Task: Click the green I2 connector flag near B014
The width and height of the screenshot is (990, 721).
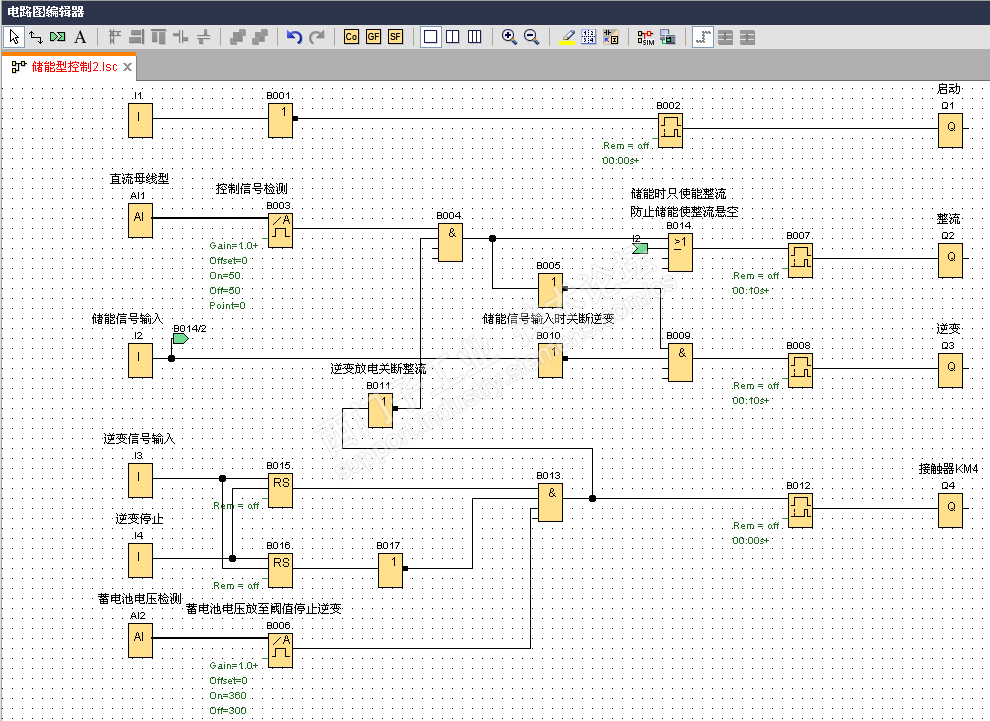Action: pos(640,249)
